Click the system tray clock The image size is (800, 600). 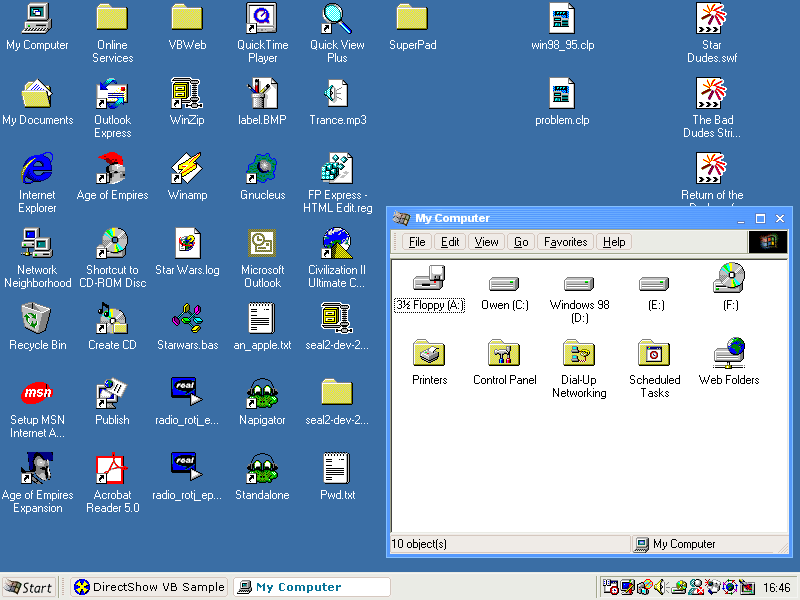point(776,587)
